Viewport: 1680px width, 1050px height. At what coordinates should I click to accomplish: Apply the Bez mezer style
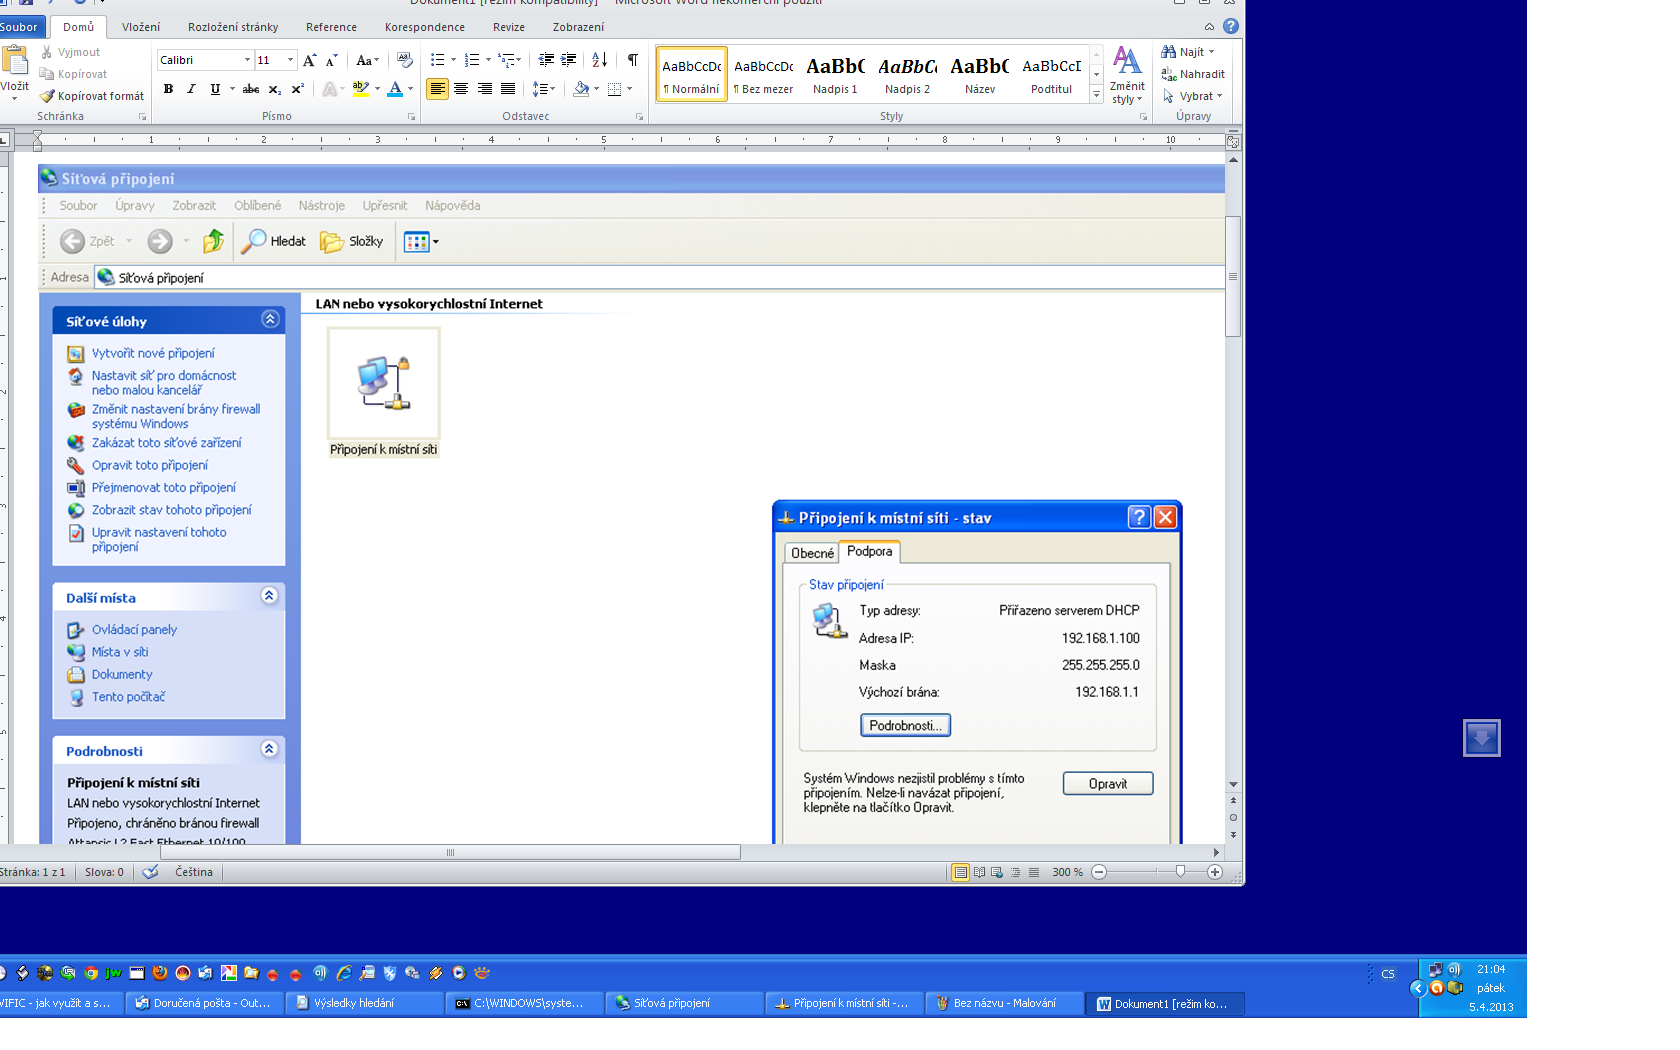point(763,74)
